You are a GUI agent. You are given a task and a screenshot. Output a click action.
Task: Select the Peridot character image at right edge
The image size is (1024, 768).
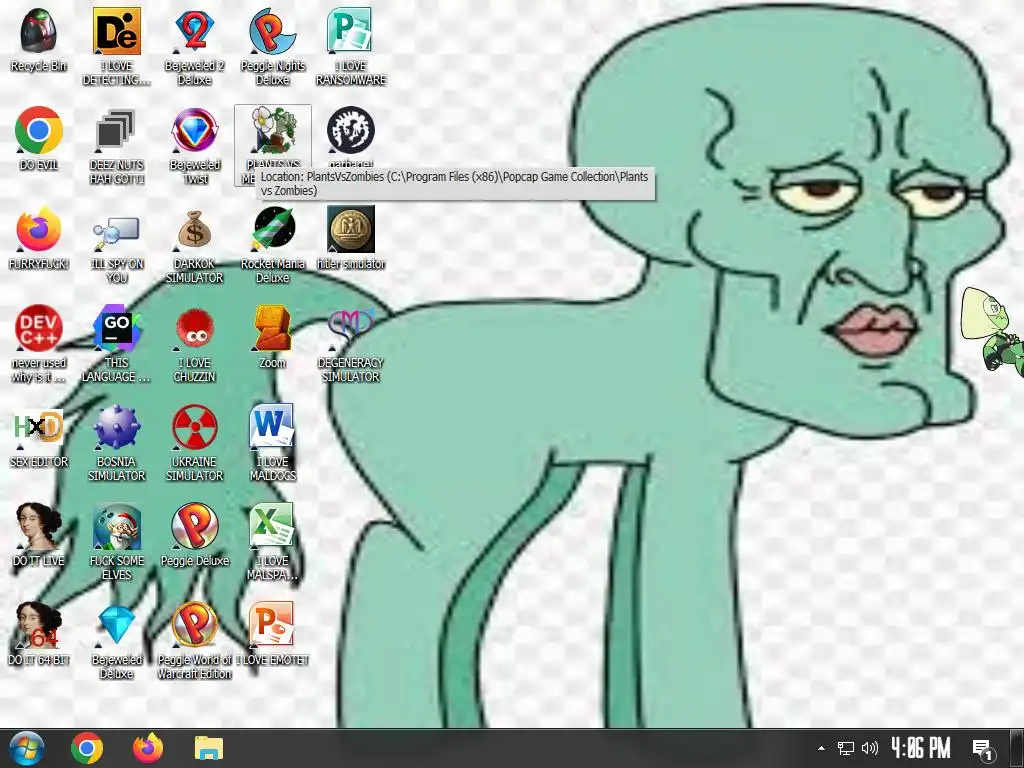993,331
